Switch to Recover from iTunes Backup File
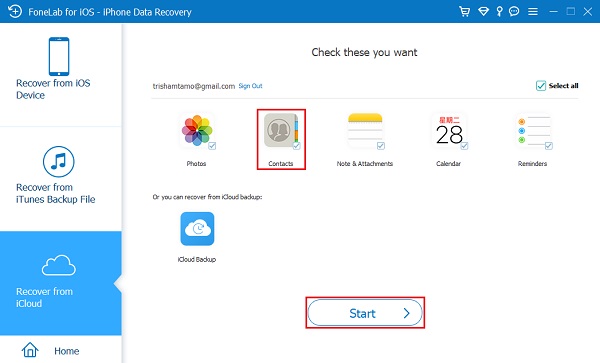This screenshot has width=600, height=363. (x=60, y=179)
